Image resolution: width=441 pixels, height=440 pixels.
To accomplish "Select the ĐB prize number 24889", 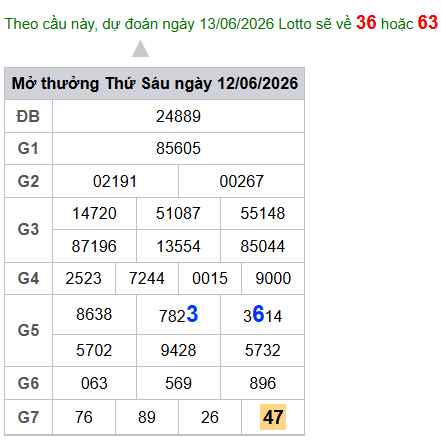I will coord(178,116).
